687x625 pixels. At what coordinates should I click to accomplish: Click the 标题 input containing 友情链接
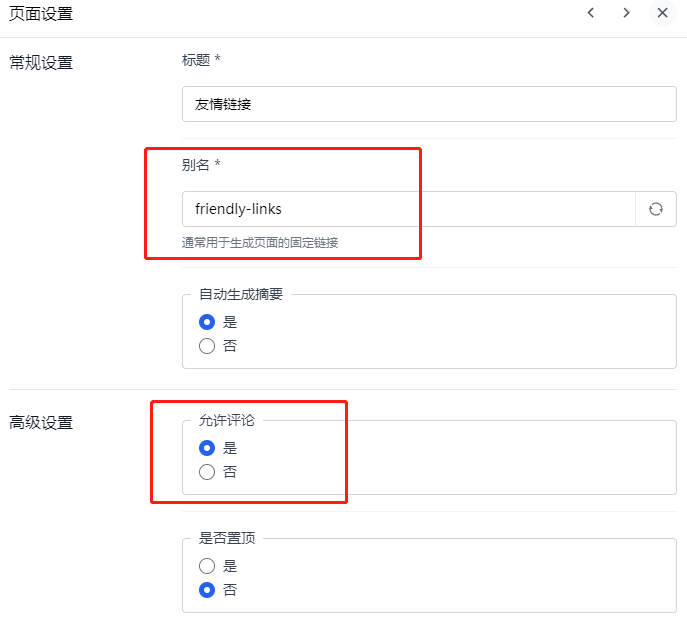coord(429,104)
